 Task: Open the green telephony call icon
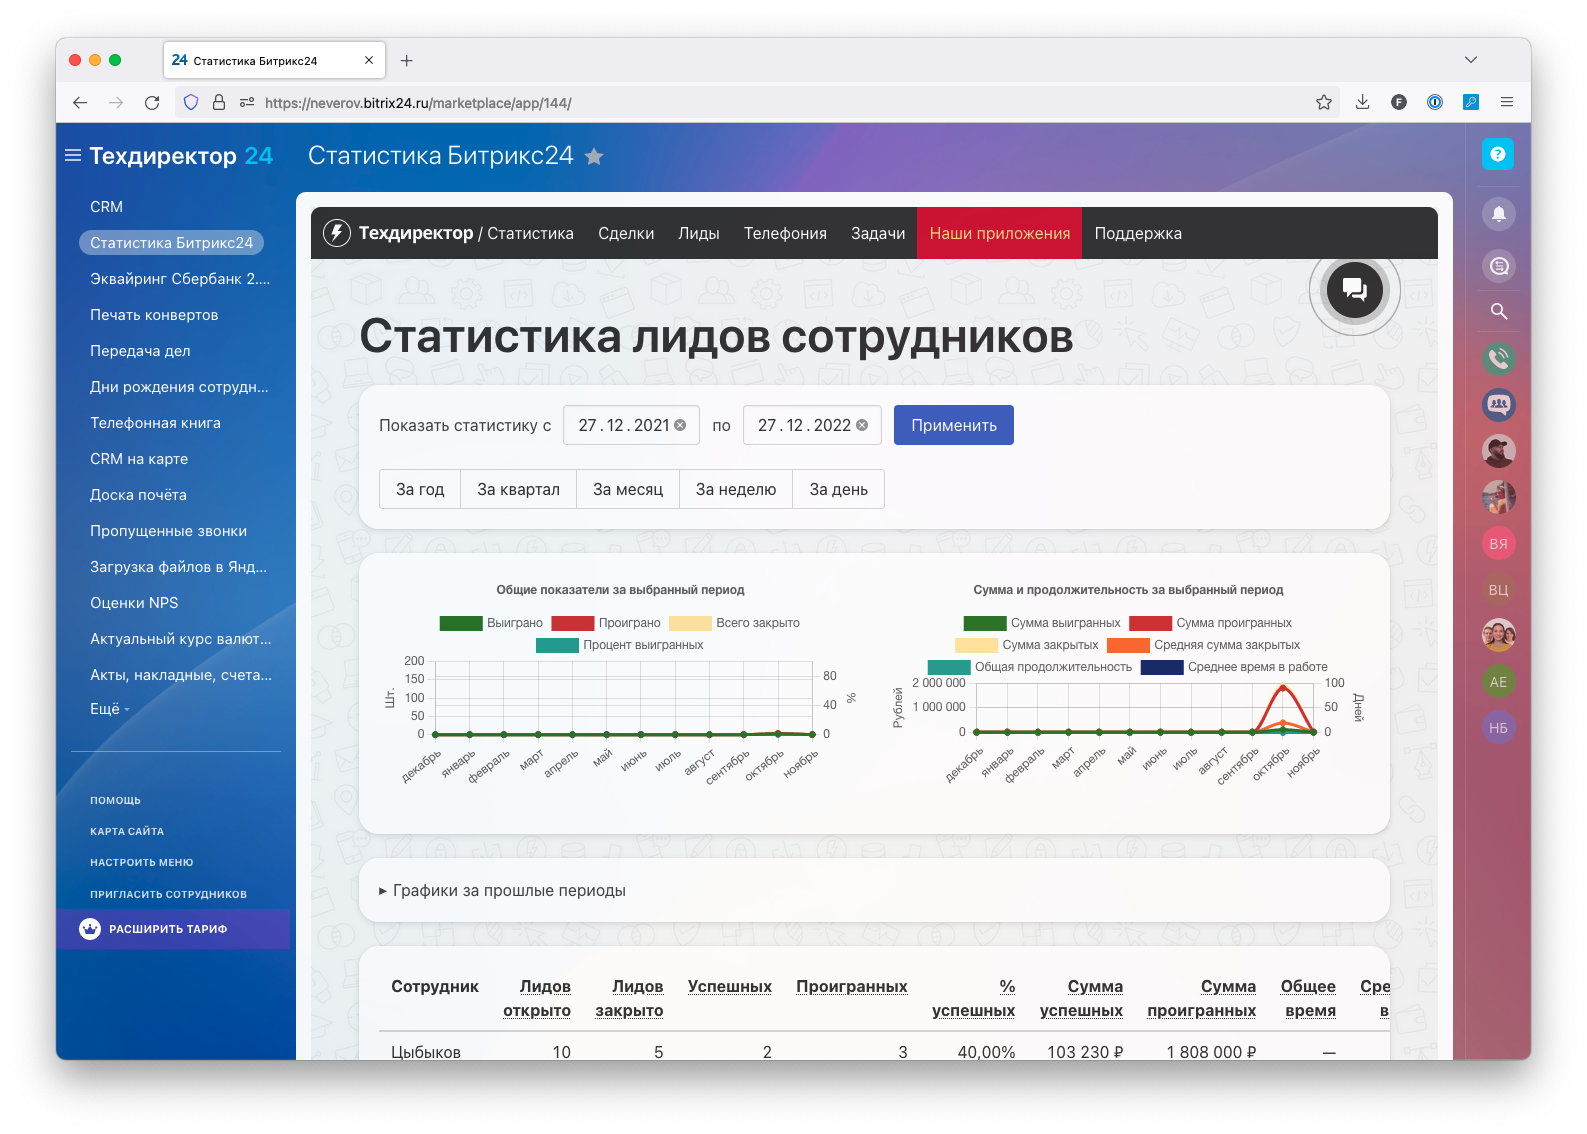(x=1498, y=358)
